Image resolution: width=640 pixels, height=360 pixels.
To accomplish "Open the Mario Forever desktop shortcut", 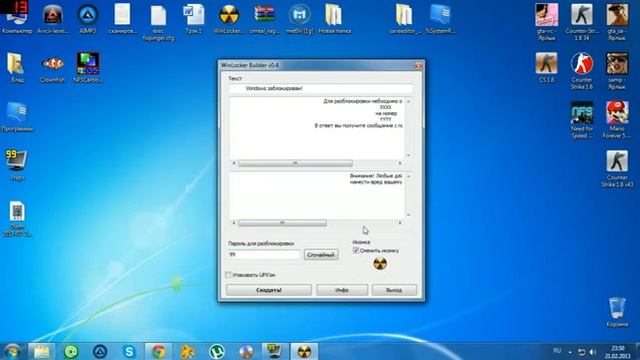I will pyautogui.click(x=617, y=120).
